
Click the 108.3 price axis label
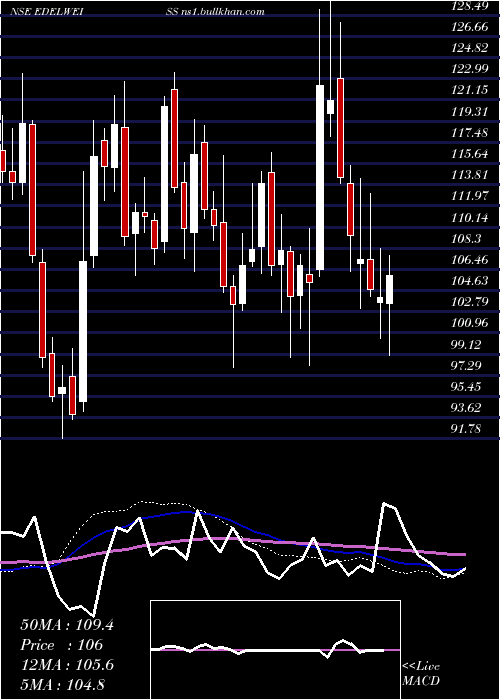[x=467, y=239]
